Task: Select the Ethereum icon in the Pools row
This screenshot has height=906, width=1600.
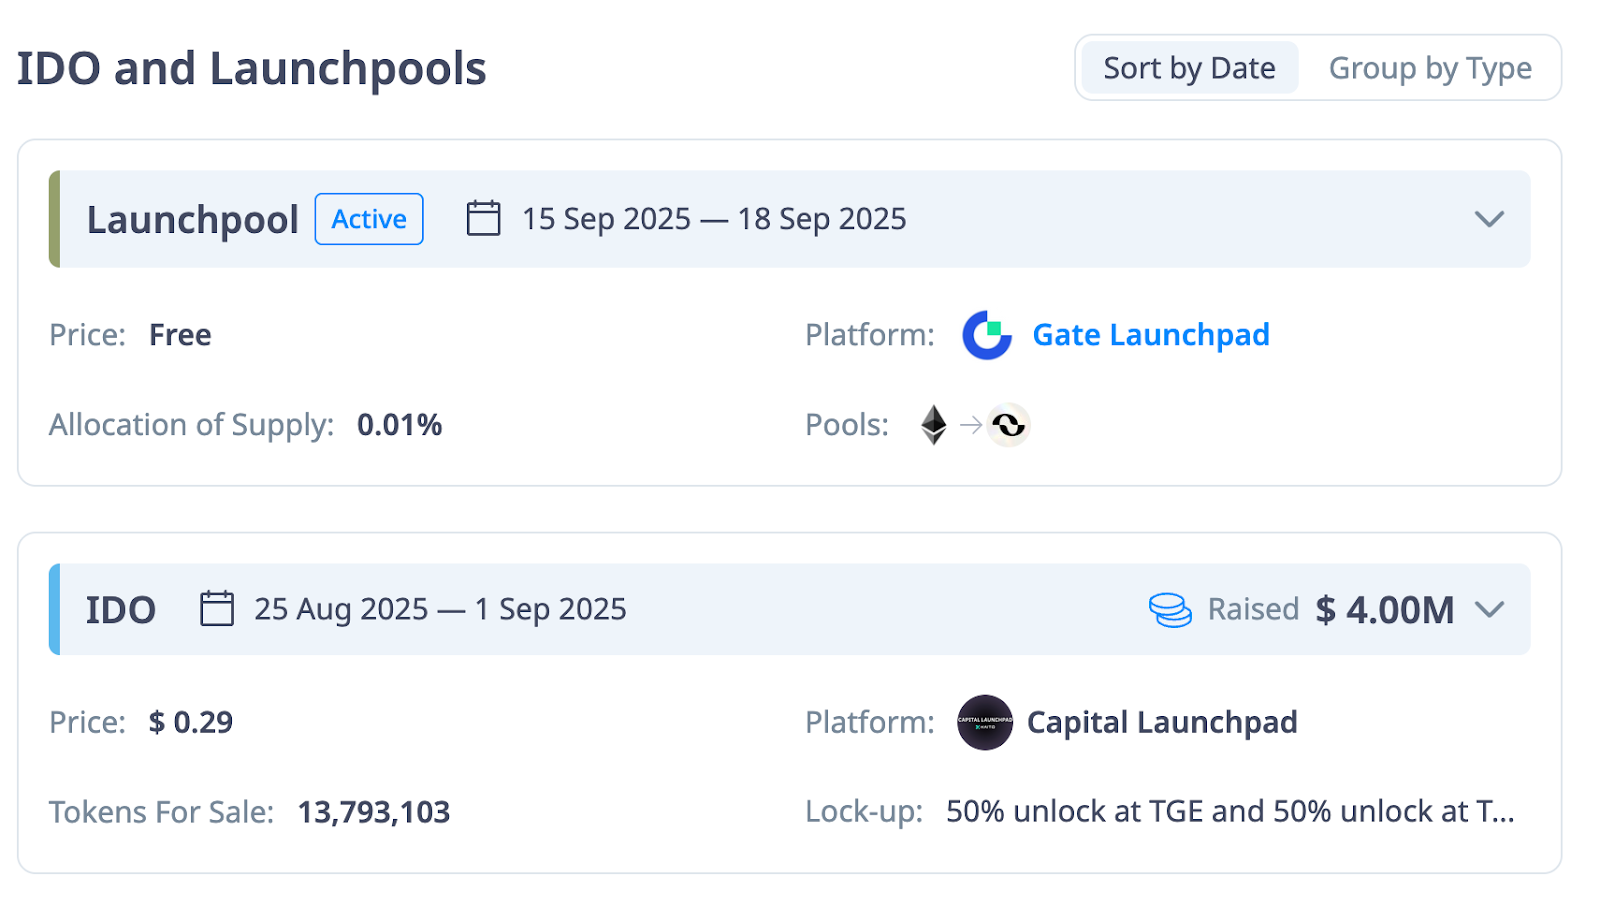Action: click(932, 425)
